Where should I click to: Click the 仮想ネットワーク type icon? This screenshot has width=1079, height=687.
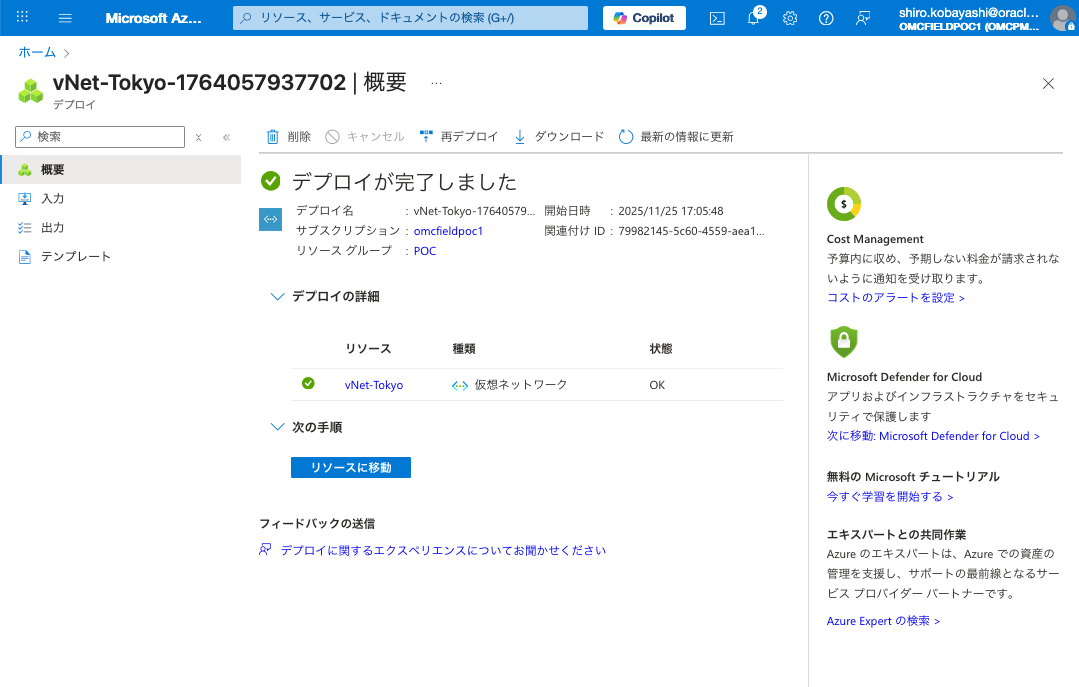point(460,385)
